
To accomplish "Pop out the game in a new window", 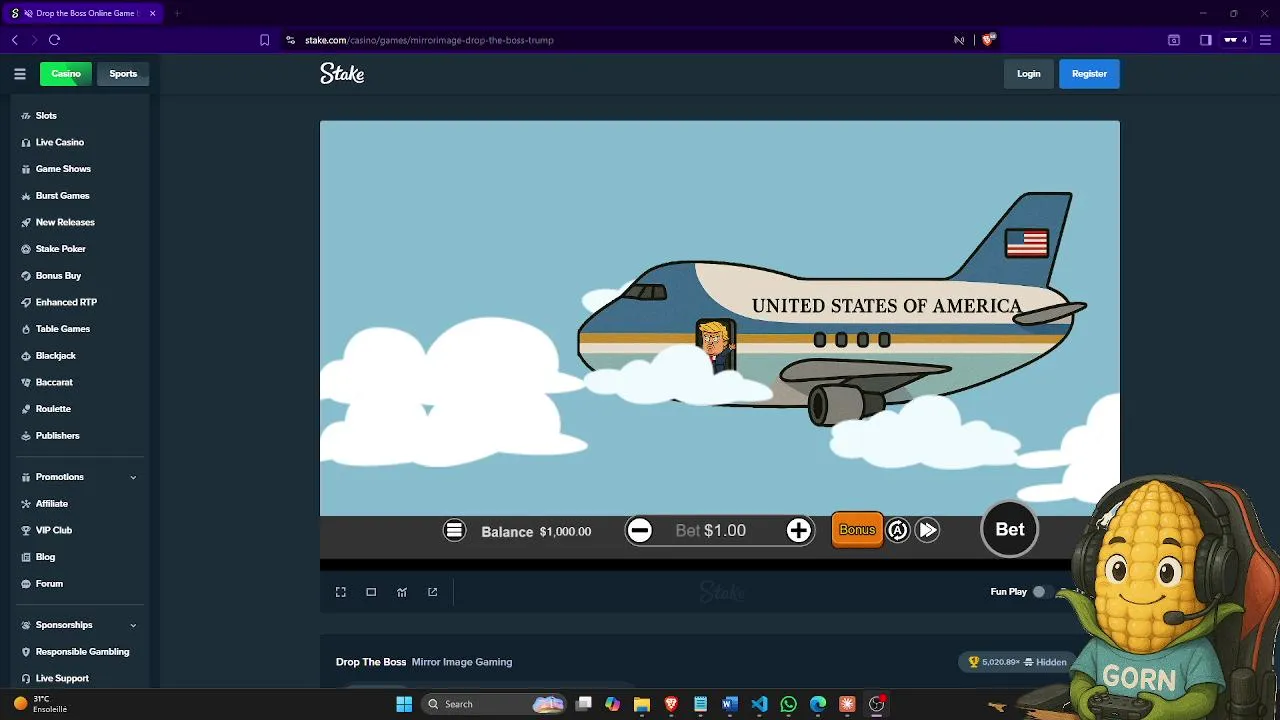I will pos(433,592).
